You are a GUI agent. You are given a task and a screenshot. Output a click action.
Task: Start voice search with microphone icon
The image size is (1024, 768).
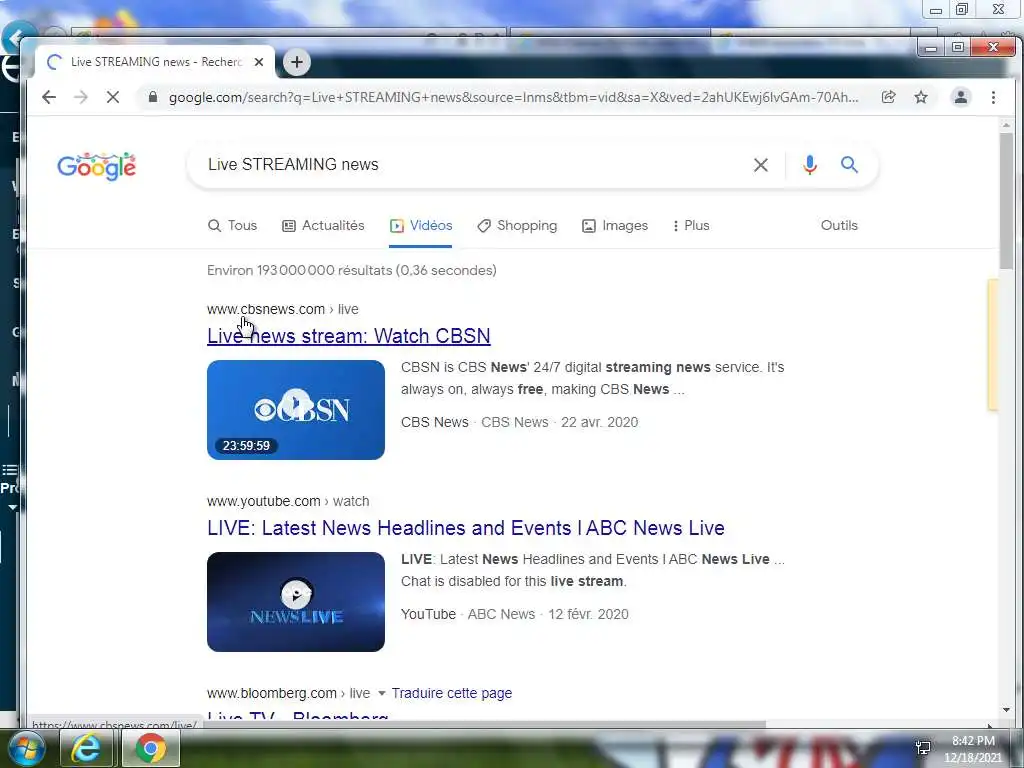tap(810, 165)
